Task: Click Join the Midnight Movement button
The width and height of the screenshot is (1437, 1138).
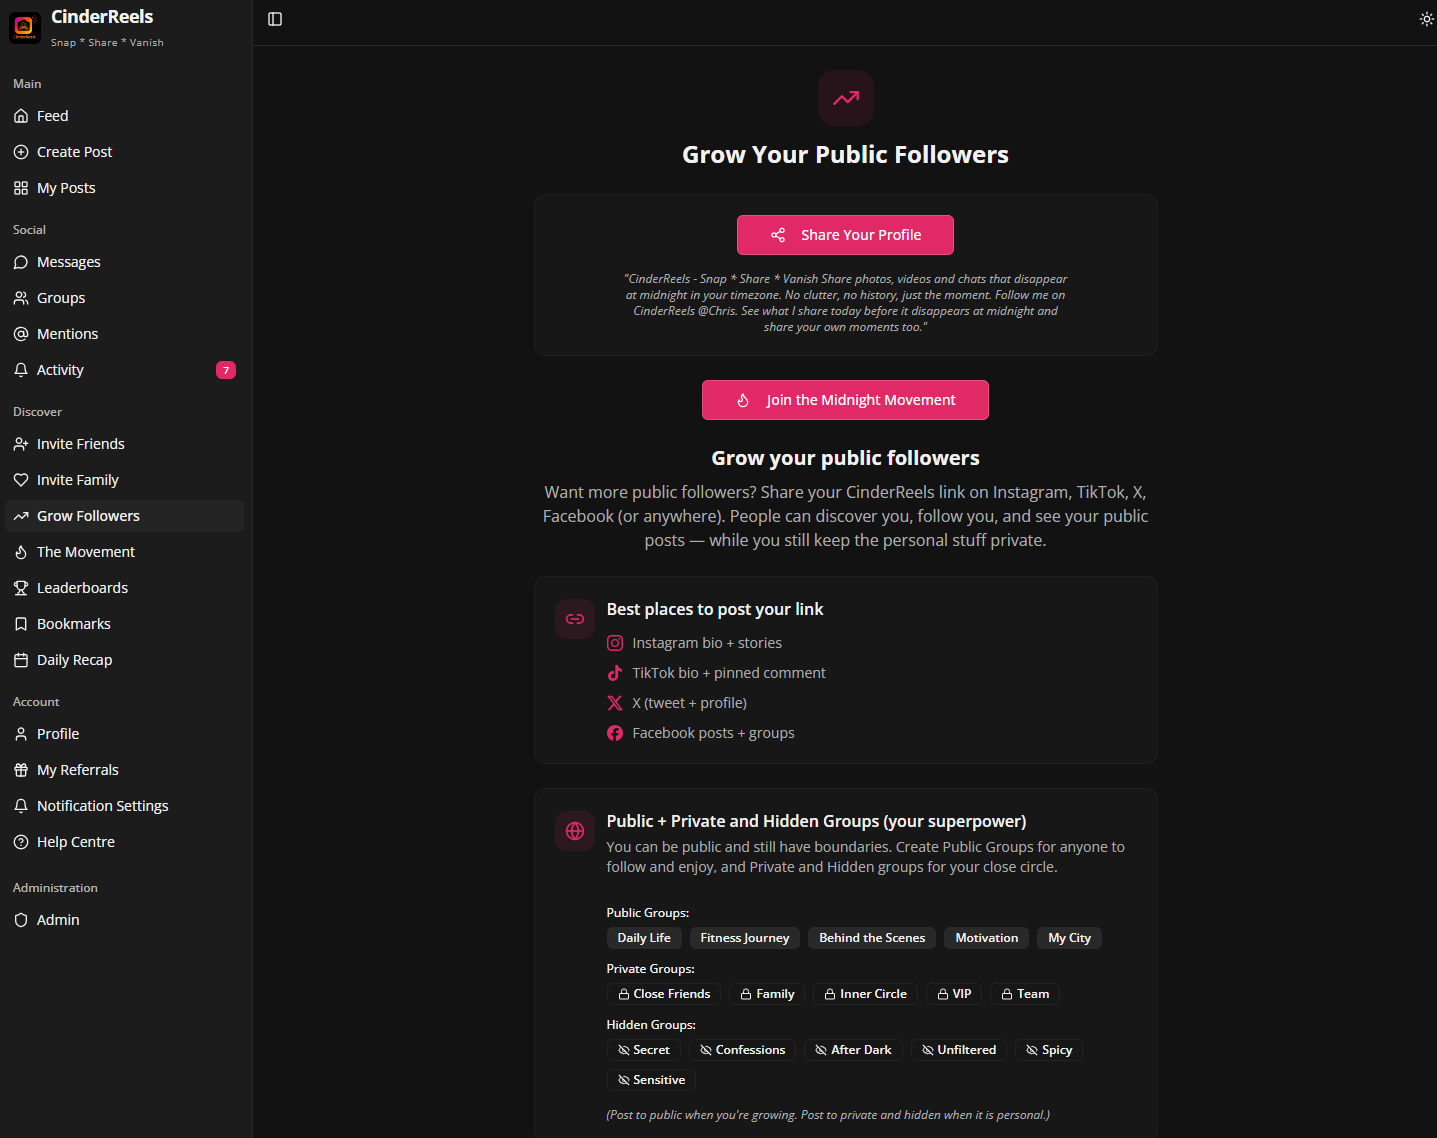Action: [x=845, y=400]
